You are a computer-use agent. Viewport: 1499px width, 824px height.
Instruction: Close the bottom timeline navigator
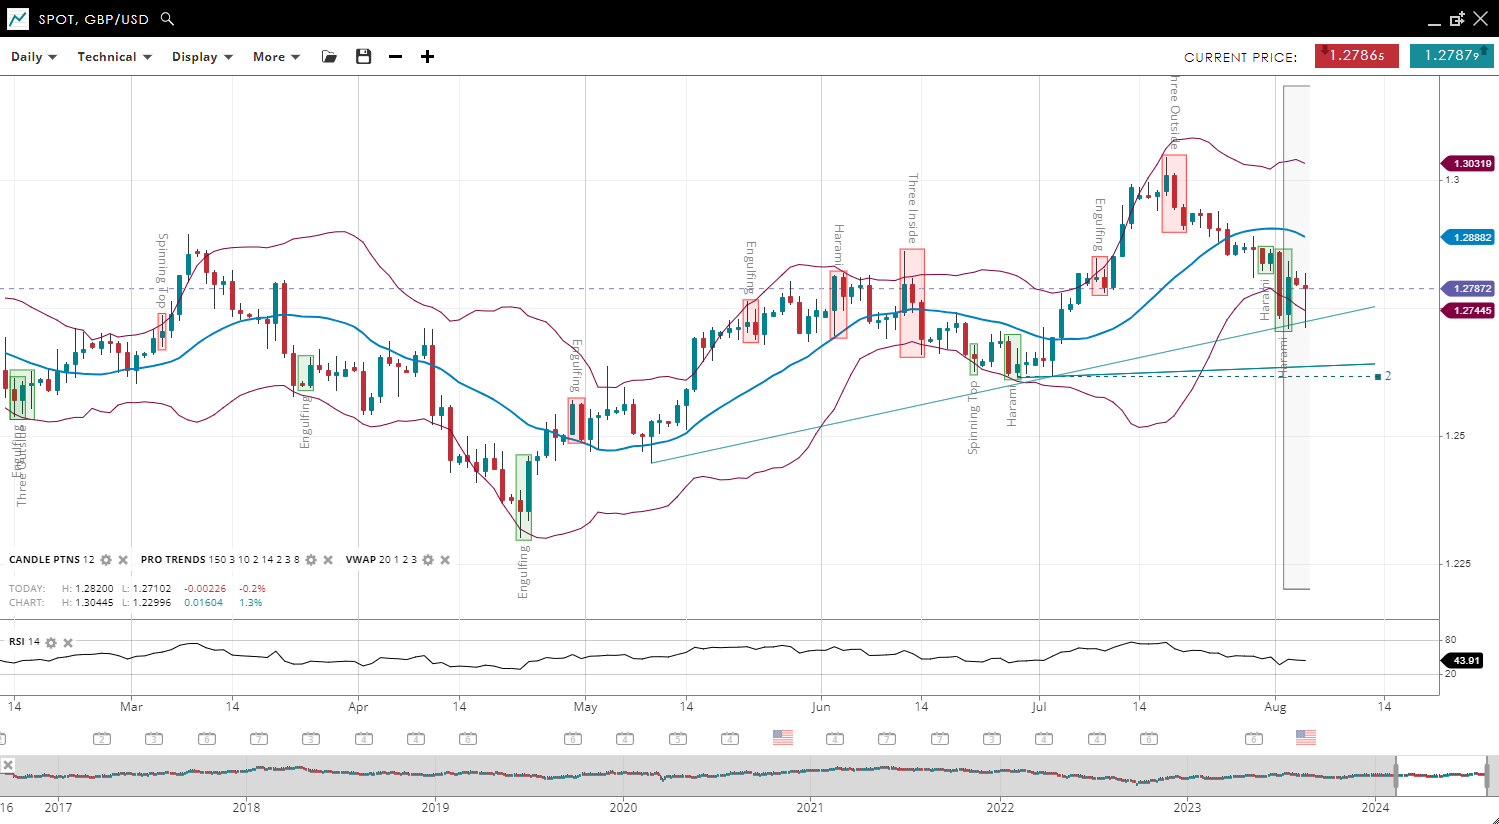(8, 765)
